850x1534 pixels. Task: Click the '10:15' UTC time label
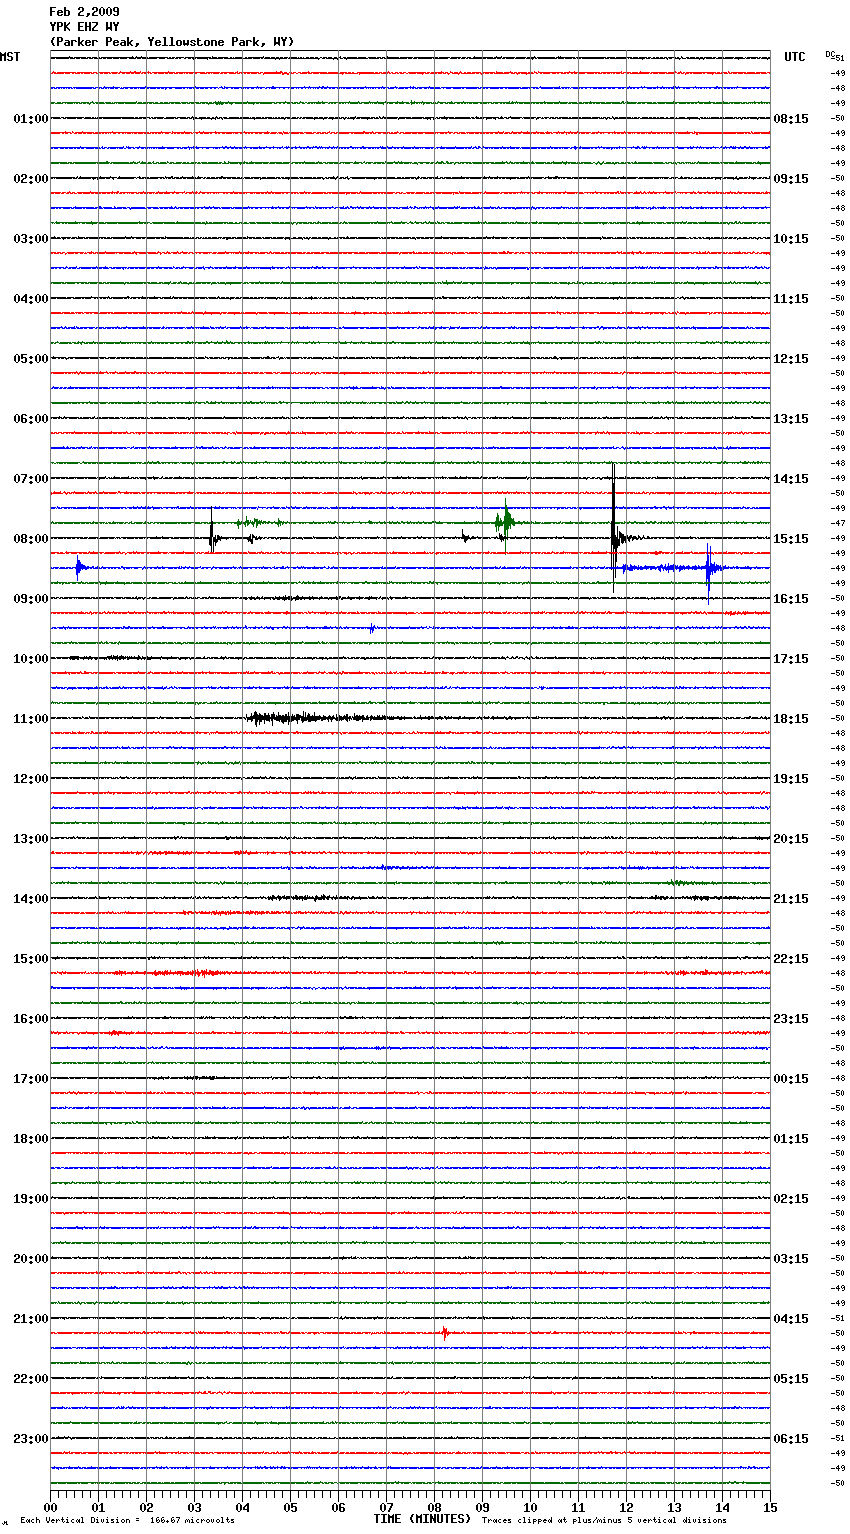coord(791,239)
